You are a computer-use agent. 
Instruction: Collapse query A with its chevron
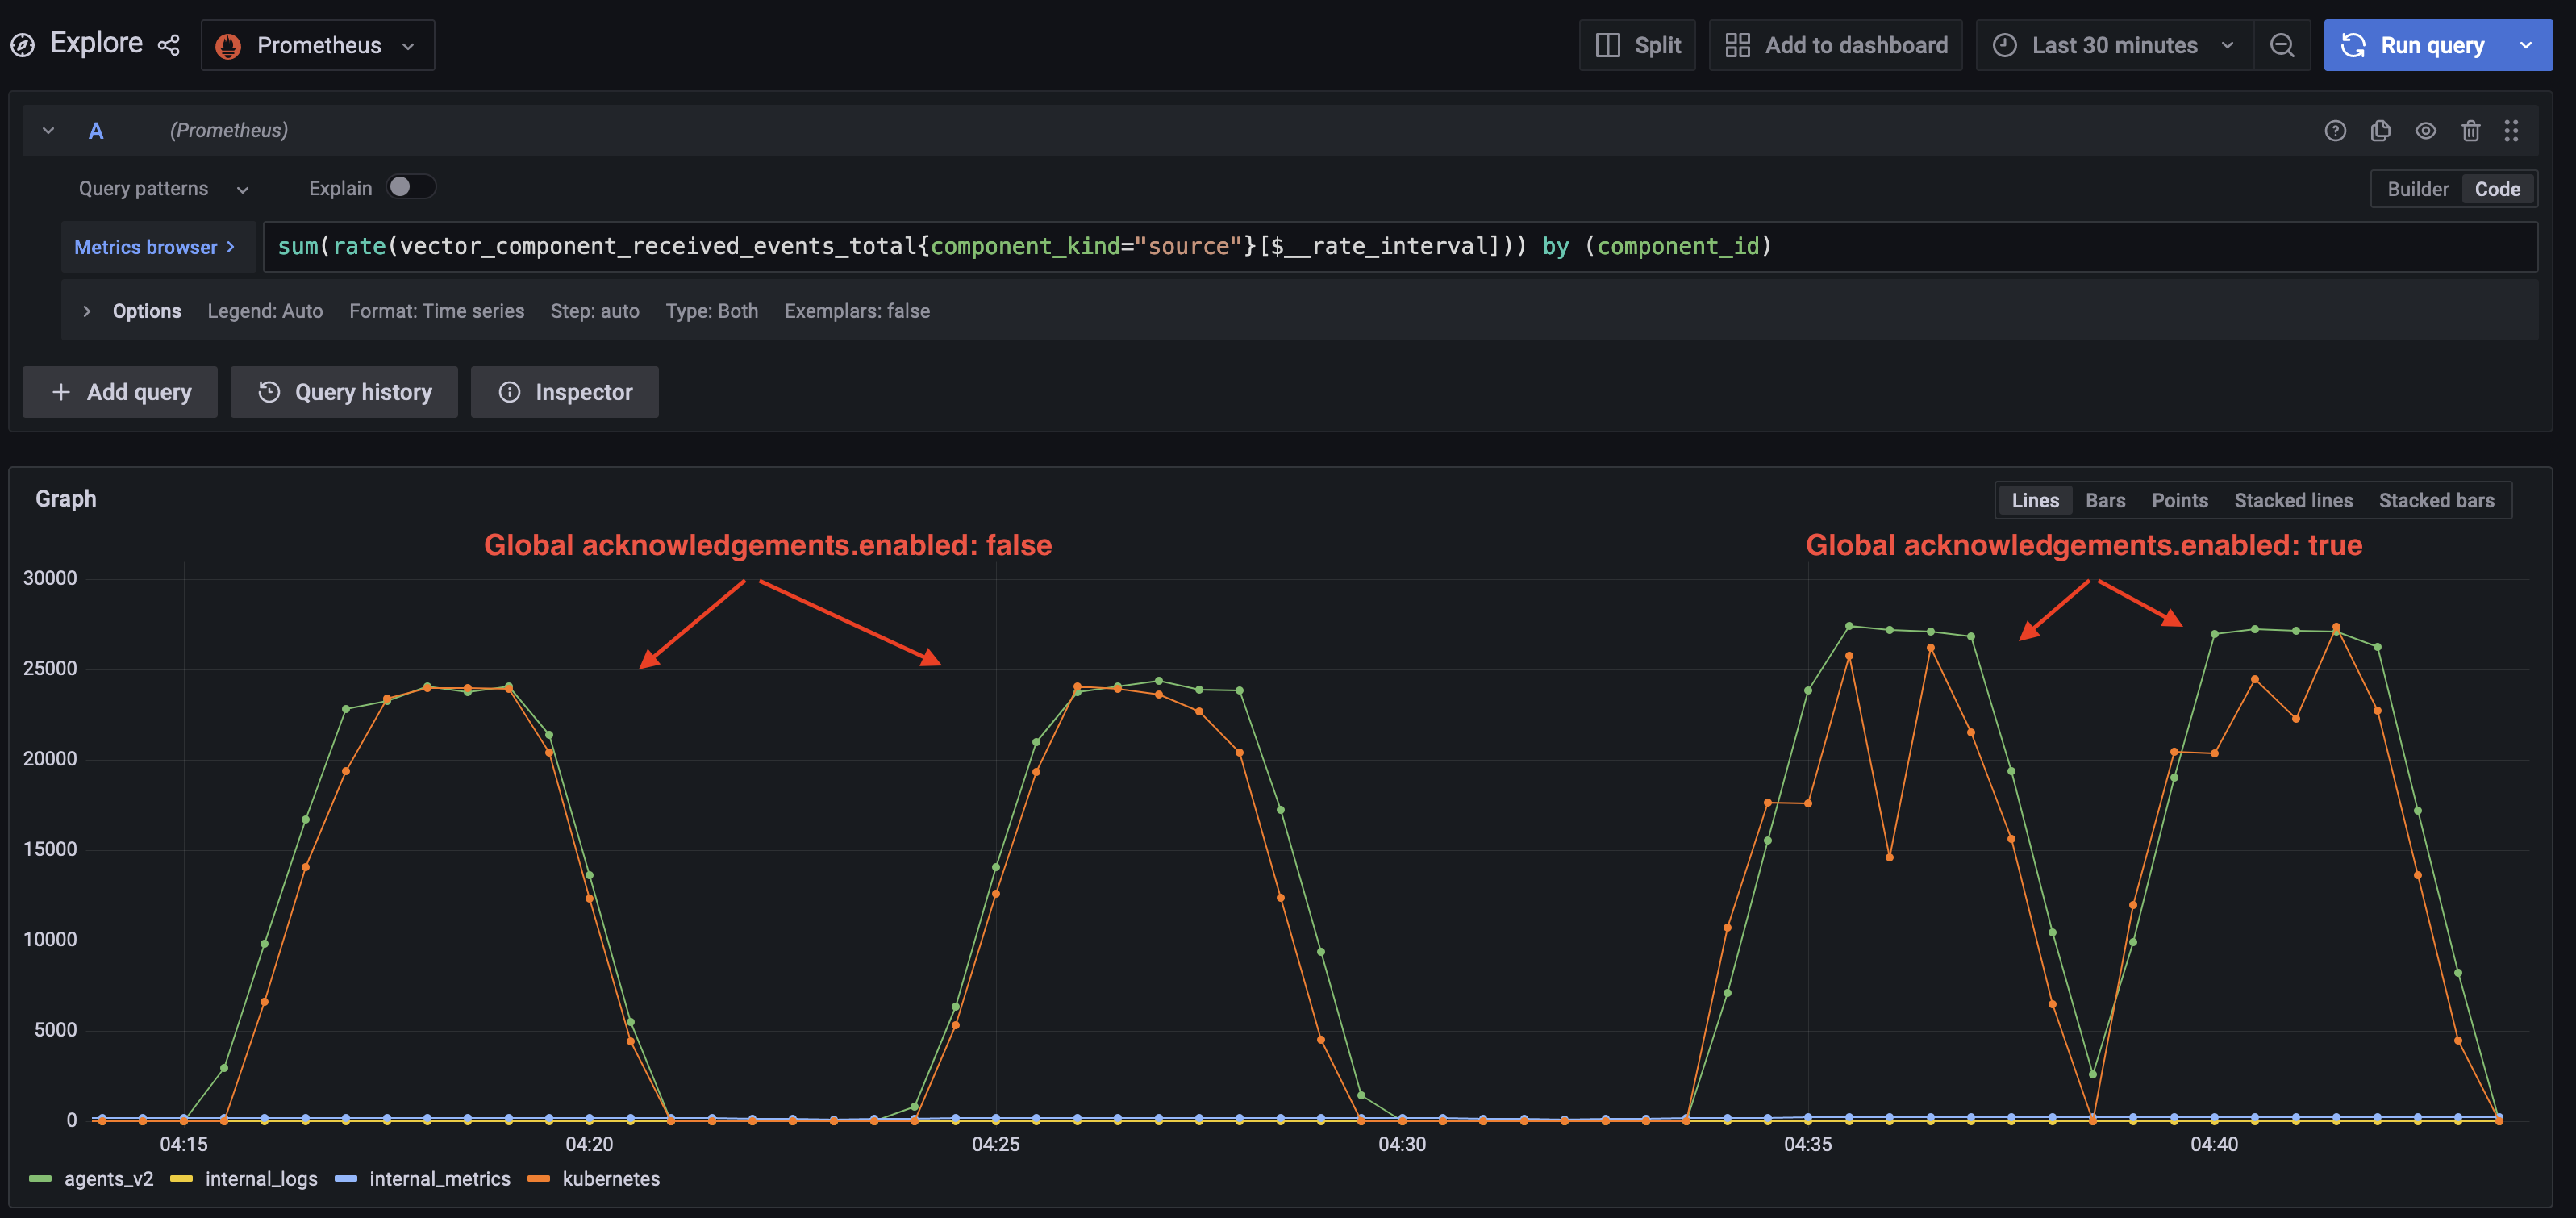click(x=47, y=130)
